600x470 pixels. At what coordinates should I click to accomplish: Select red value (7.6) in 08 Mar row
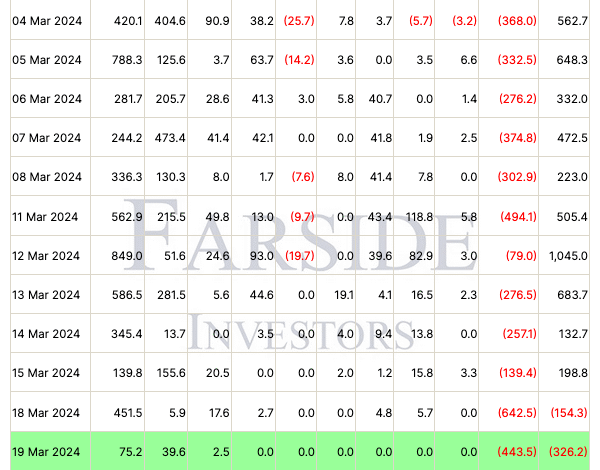303,177
